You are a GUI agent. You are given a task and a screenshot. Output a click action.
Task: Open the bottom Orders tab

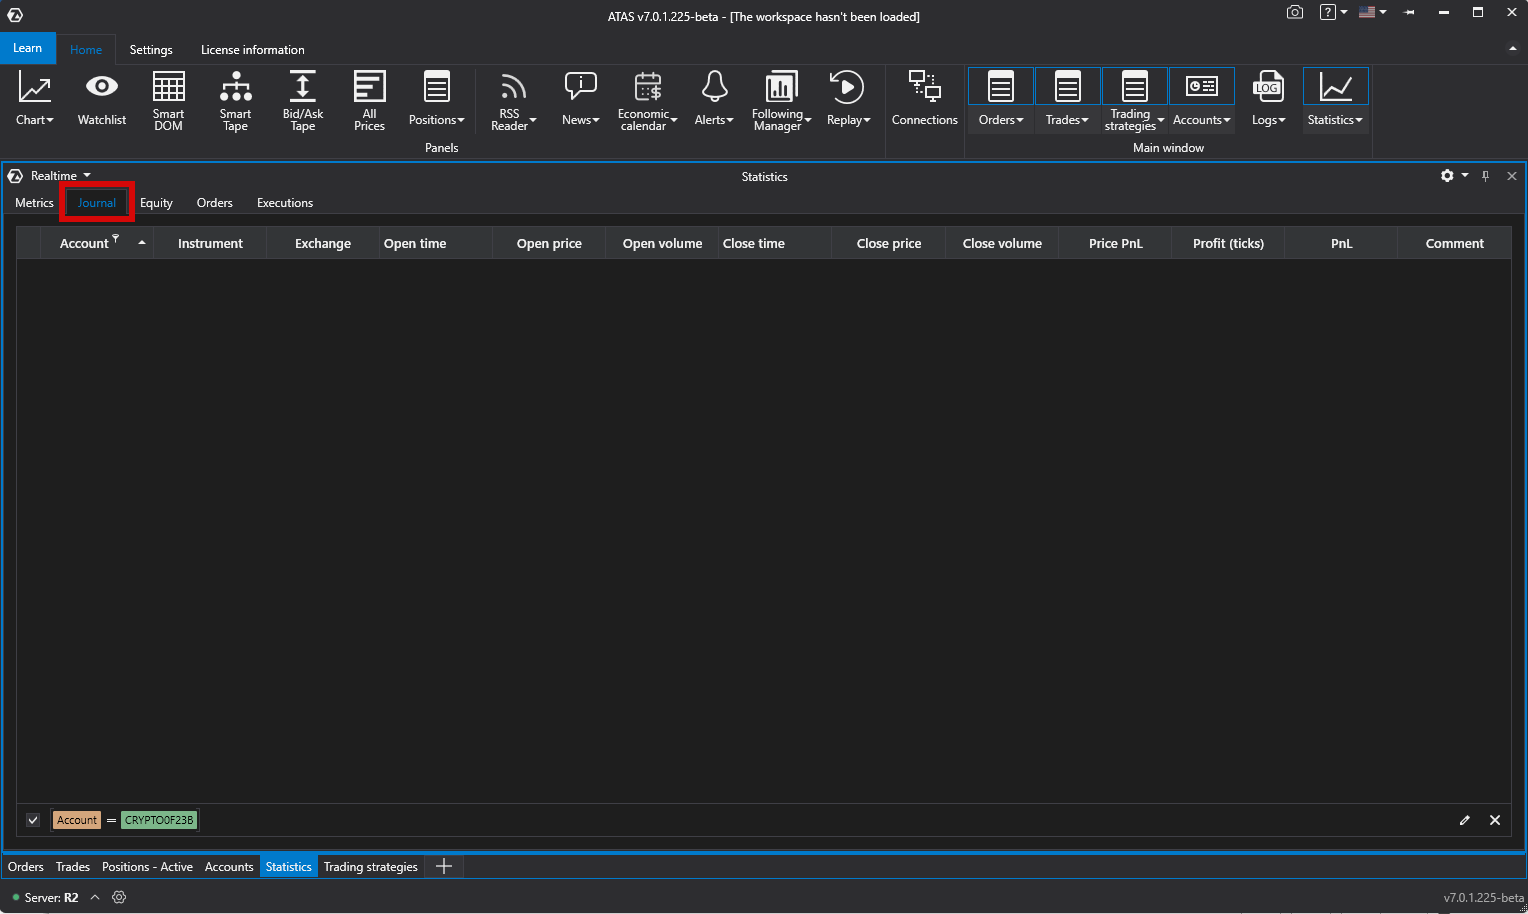(x=26, y=867)
